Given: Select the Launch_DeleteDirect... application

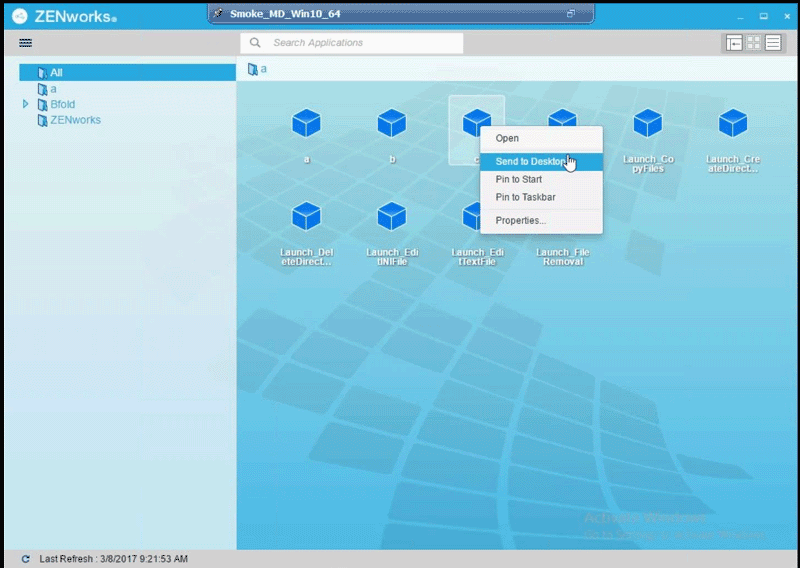Looking at the screenshot, I should coord(306,233).
